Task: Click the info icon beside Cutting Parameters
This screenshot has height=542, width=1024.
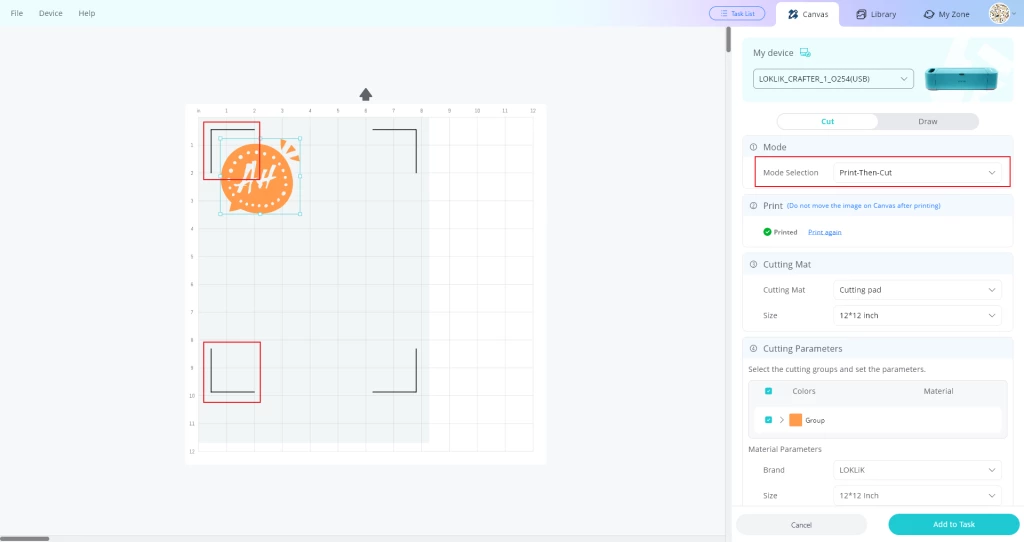Action: click(754, 349)
